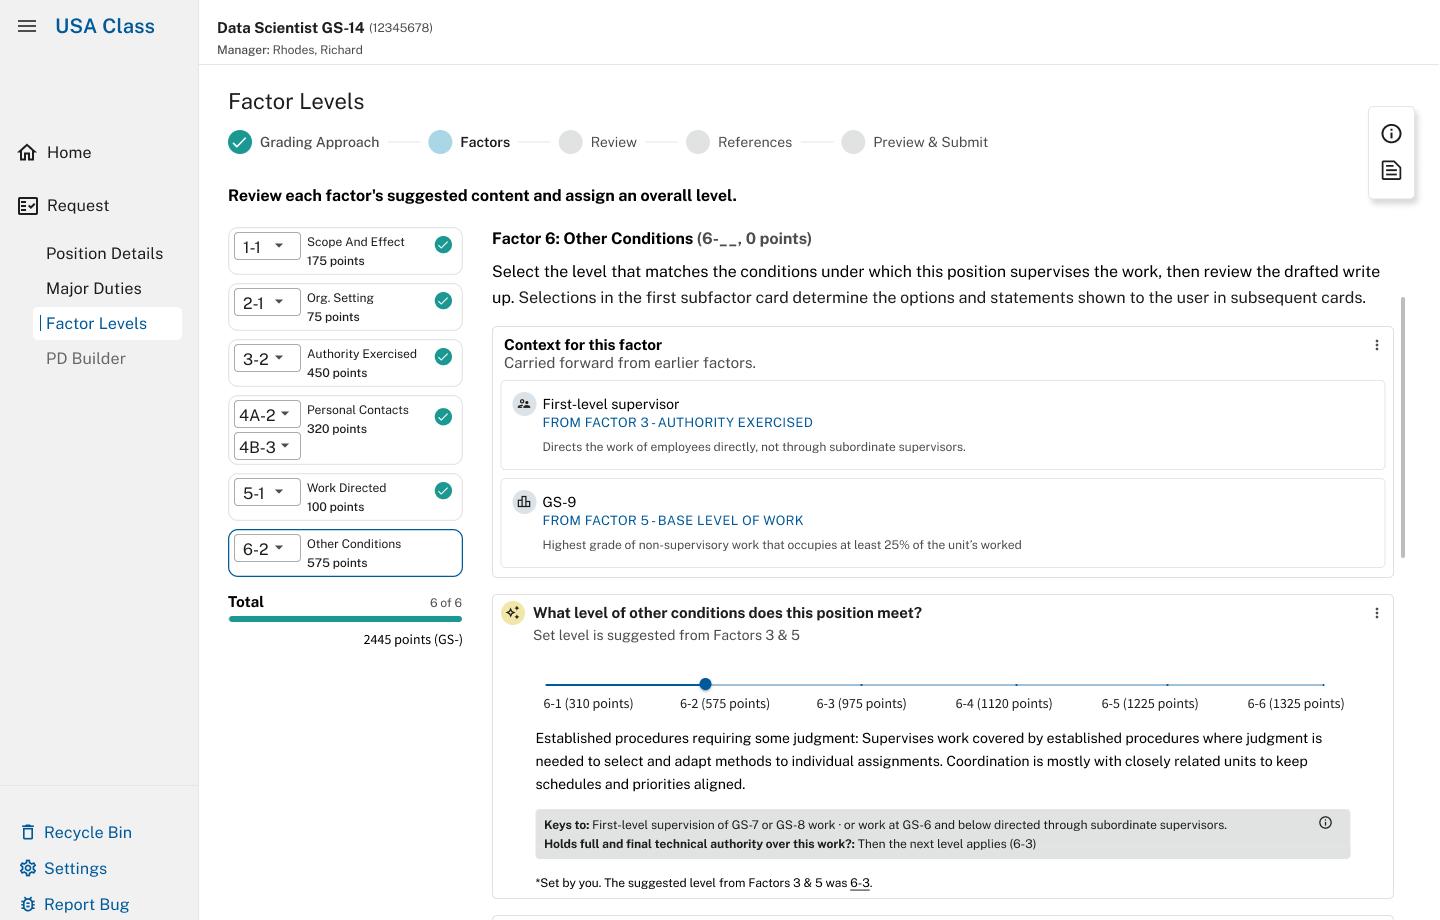Go to the Preview & Submit step
Viewport: 1440px width, 920px height.
915,142
